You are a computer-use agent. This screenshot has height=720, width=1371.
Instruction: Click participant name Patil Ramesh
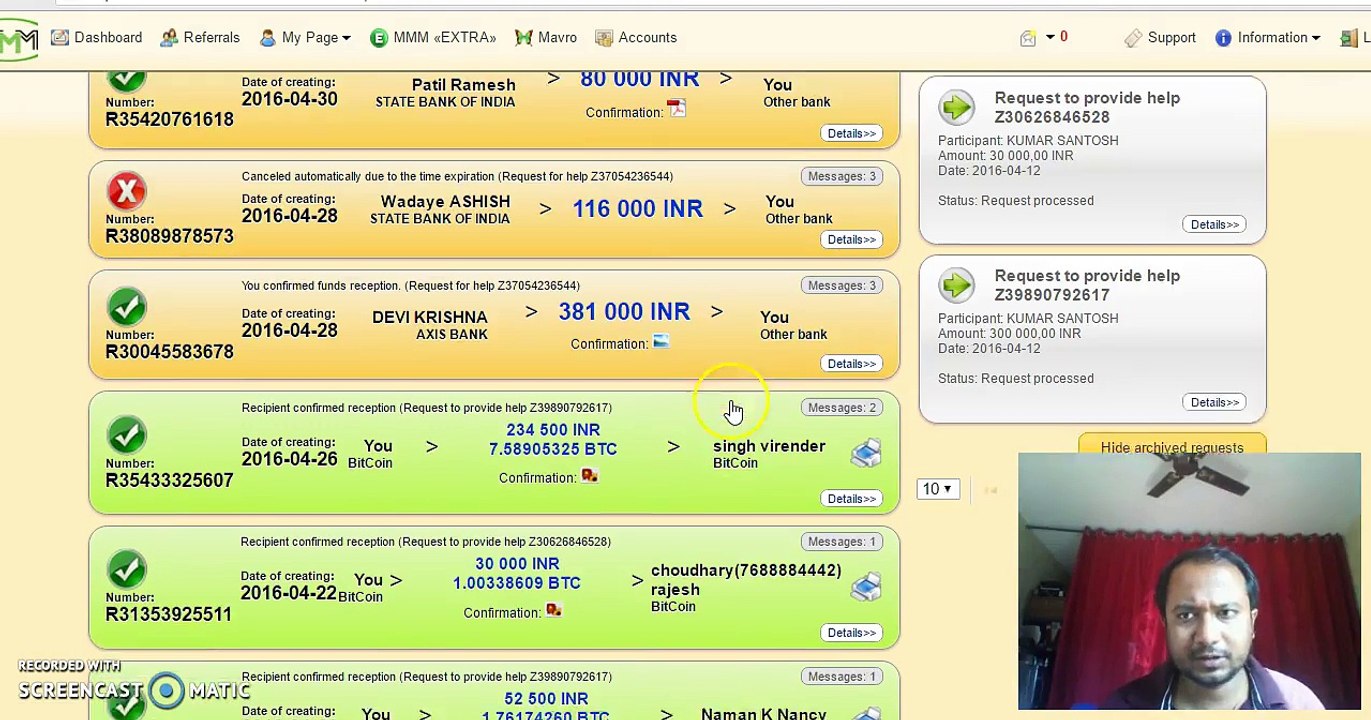tap(464, 85)
